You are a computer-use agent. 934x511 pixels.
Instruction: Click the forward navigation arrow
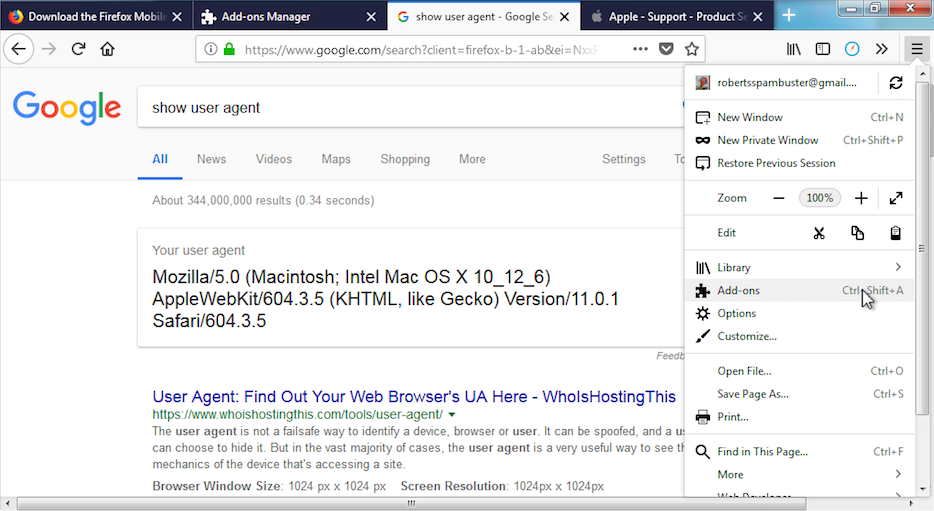pos(49,49)
